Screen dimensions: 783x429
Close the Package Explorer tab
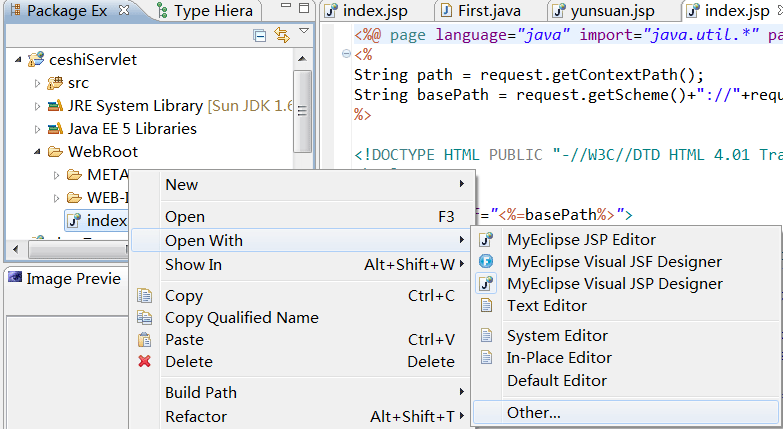[x=124, y=11]
